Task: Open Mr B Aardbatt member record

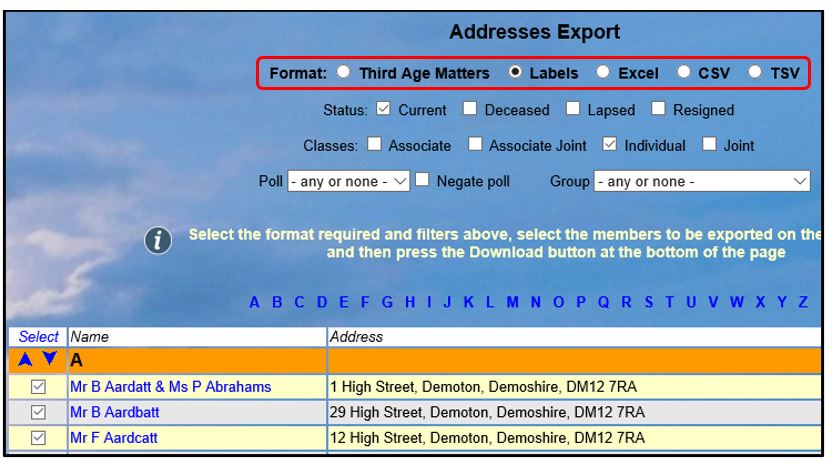Action: coord(114,412)
